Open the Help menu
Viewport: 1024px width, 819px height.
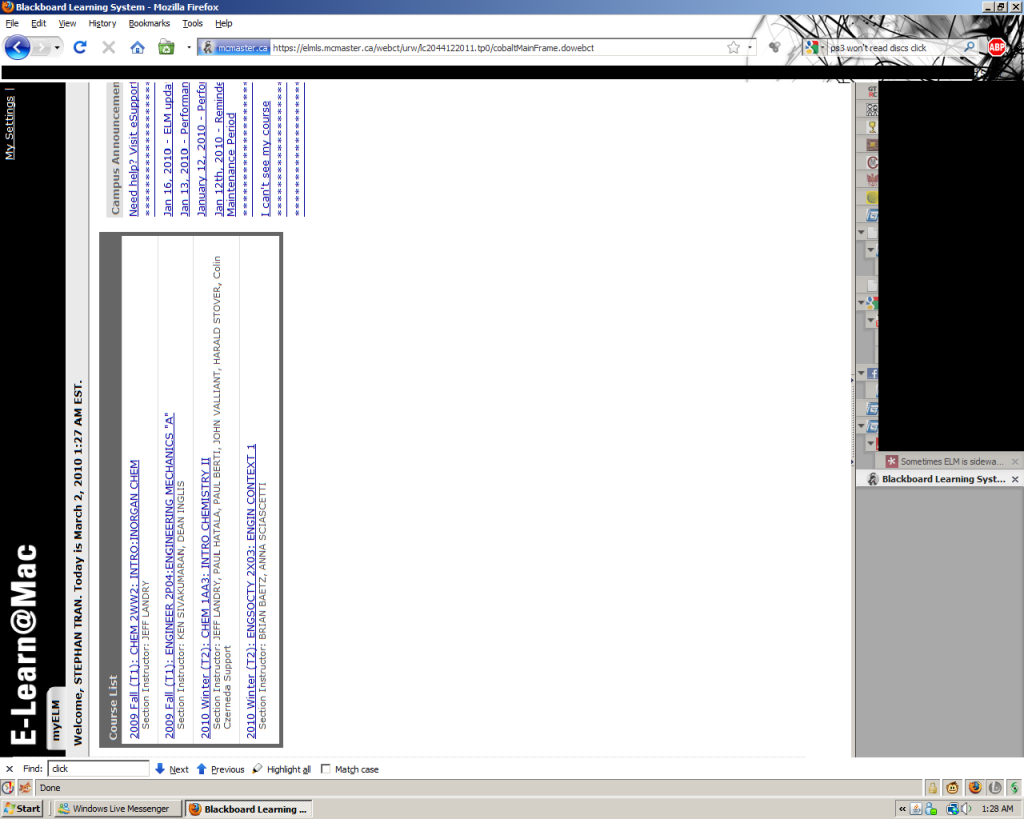tap(223, 24)
